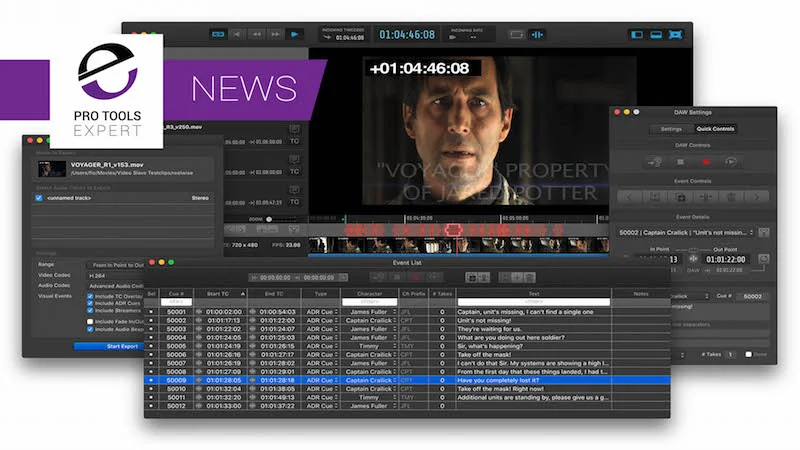800x450 pixels.
Task: Click the capture out point icon right of 01:01:22:00
Action: pyautogui.click(x=763, y=259)
